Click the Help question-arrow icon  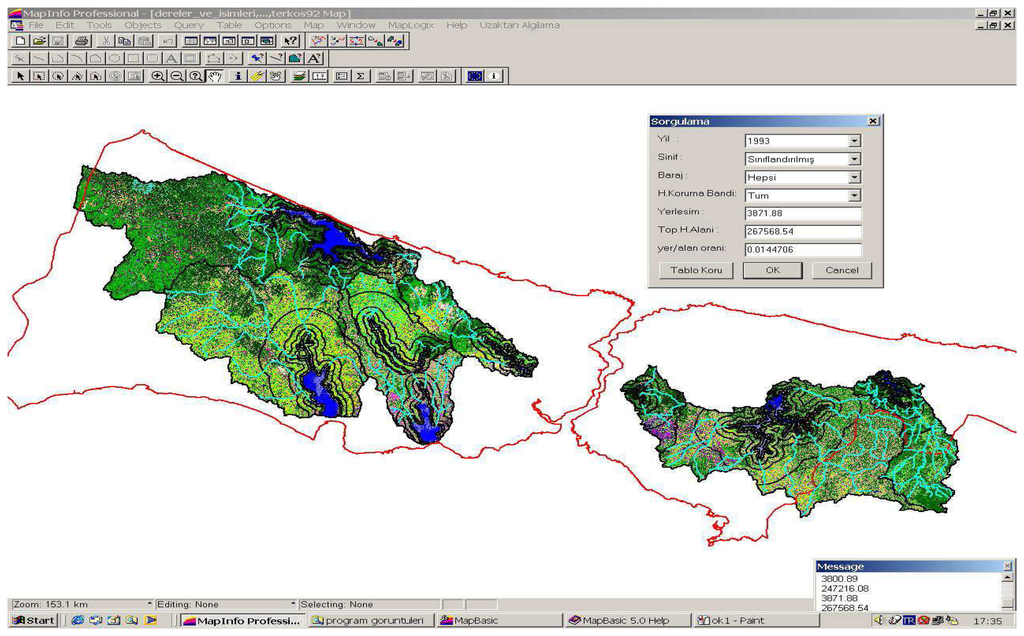[x=290, y=41]
